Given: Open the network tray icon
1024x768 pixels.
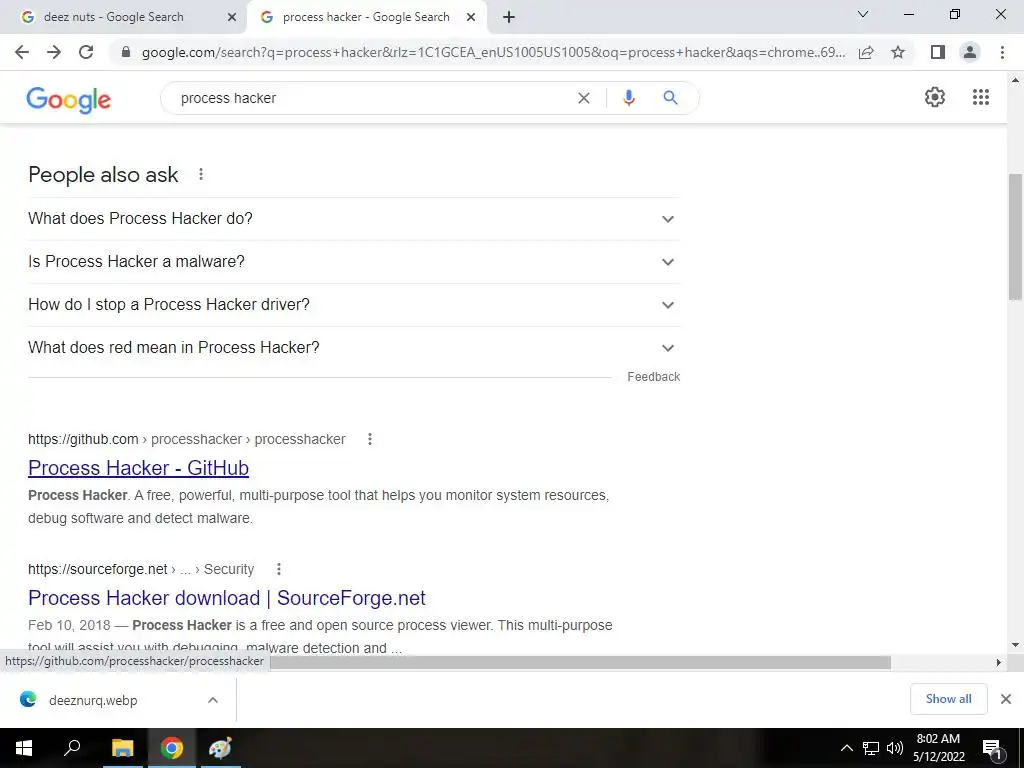Looking at the screenshot, I should [871, 748].
